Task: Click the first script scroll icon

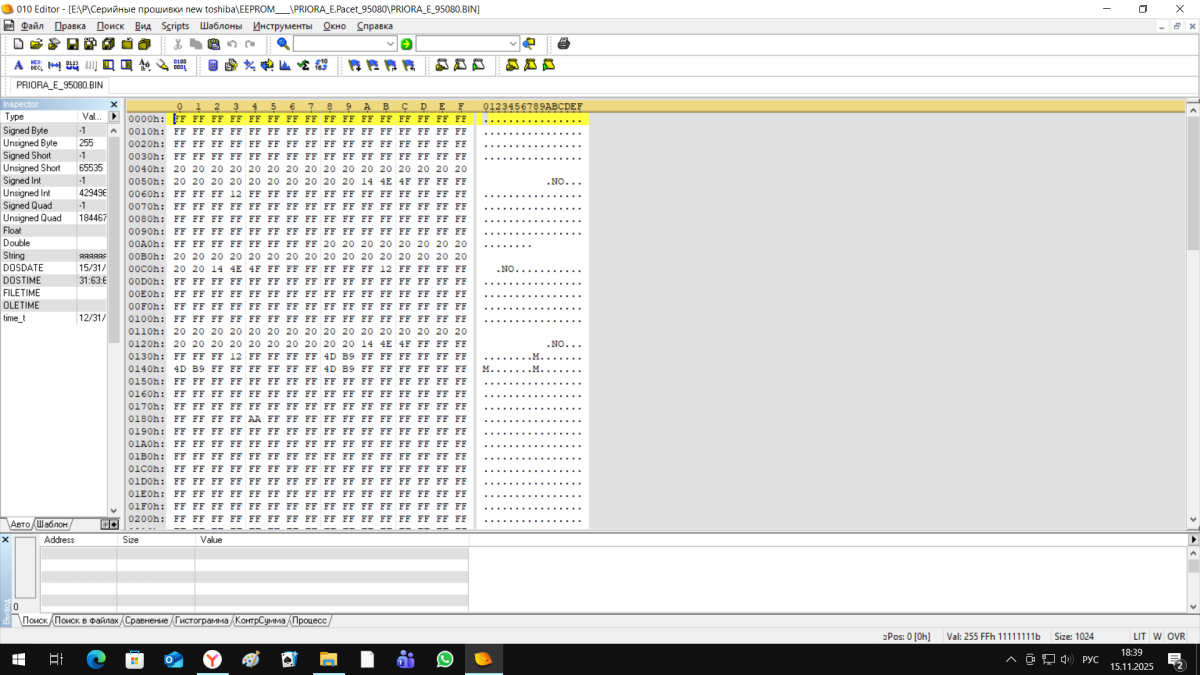Action: pyautogui.click(x=441, y=65)
